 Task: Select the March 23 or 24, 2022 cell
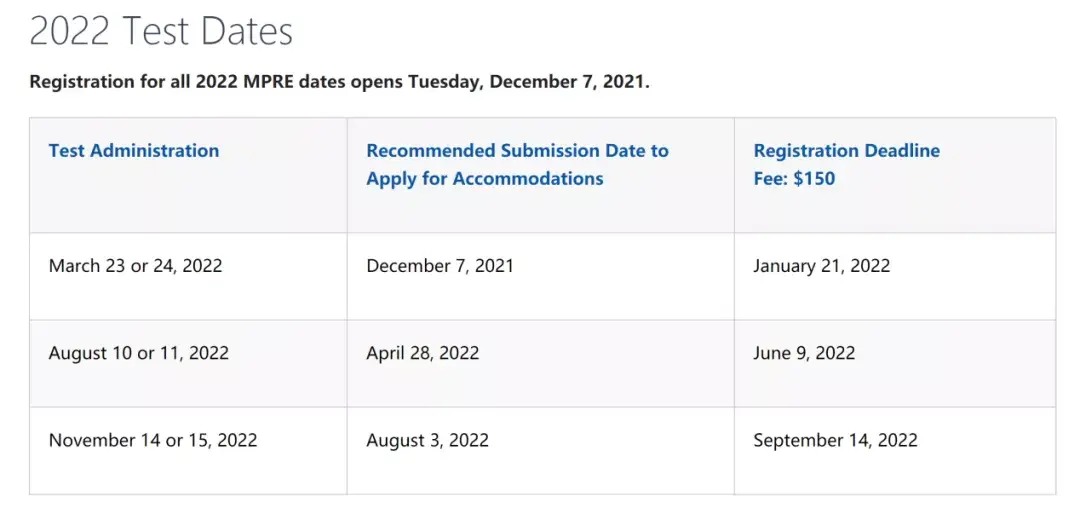coord(135,266)
